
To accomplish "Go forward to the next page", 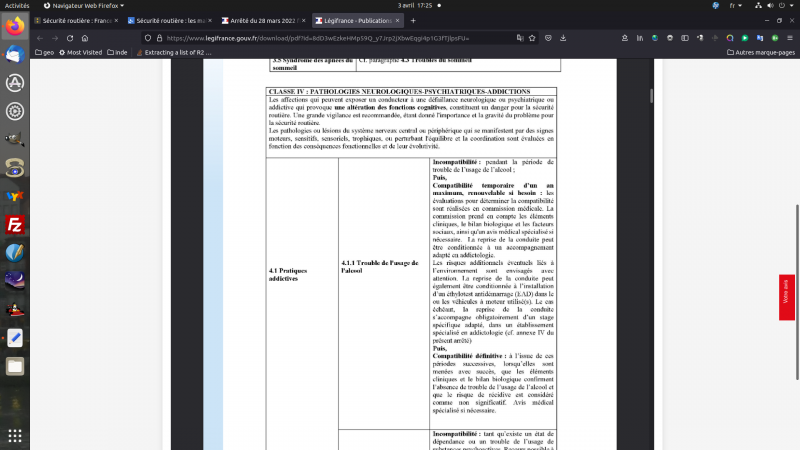I will 55,38.
